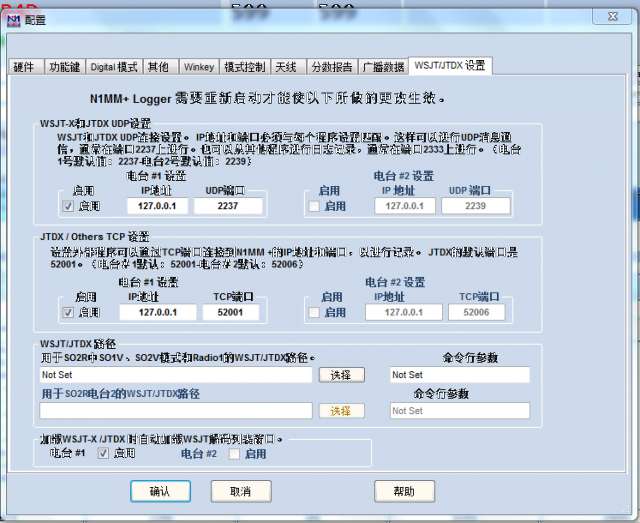Screen dimensions: 640x523
Task: Click the 取消 button
Action: tap(241, 491)
